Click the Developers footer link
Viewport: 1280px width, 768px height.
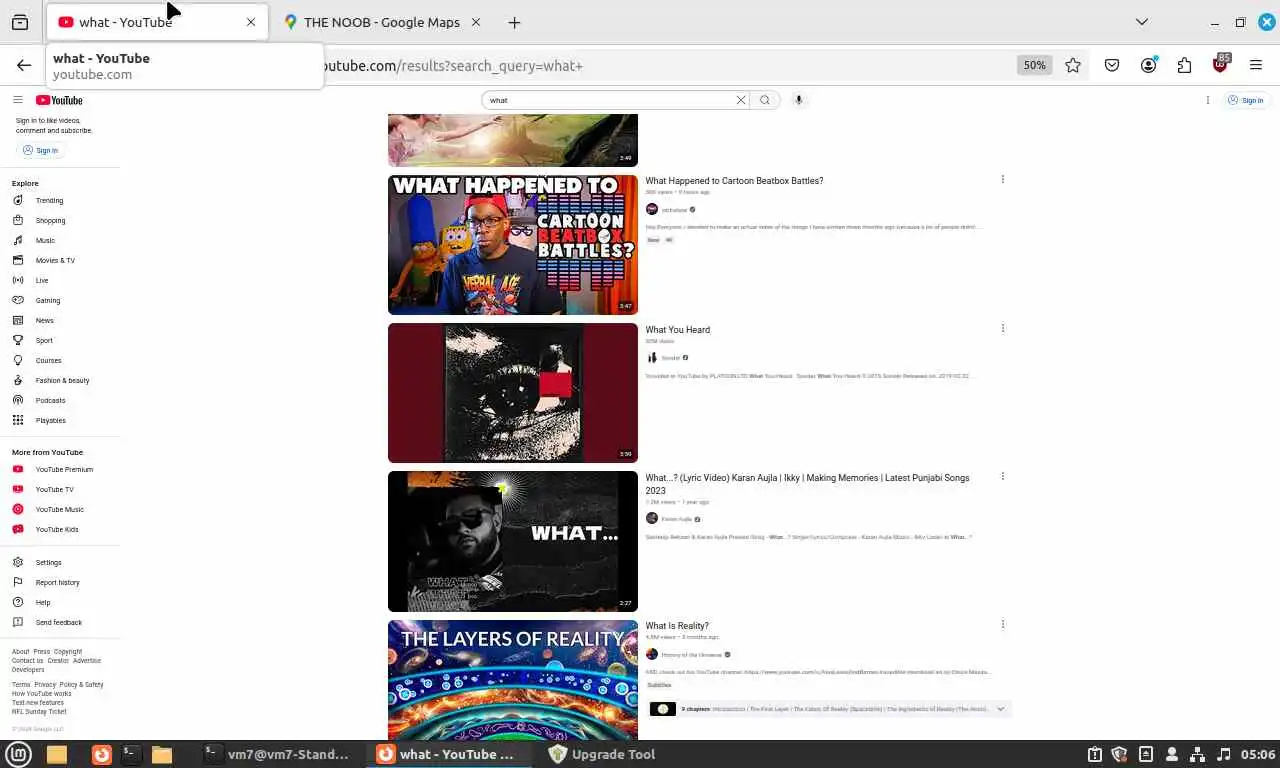pos(28,670)
